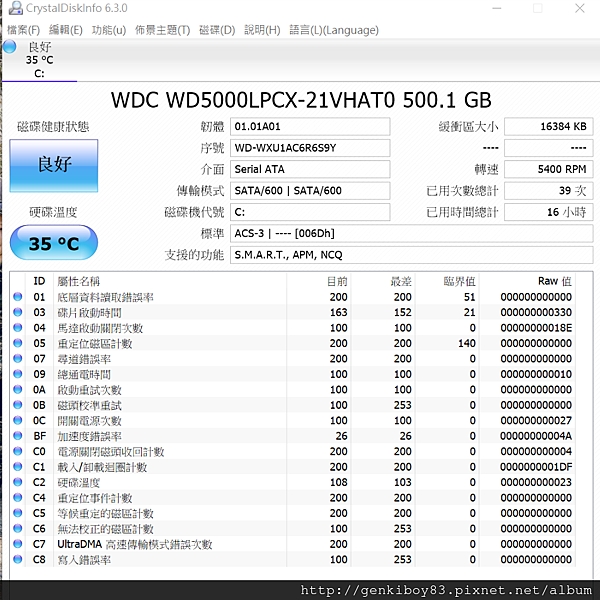Viewport: 600px width, 600px height.
Task: Select the 硬碟溫度 attribute name in row C2
Action: pyautogui.click(x=78, y=483)
